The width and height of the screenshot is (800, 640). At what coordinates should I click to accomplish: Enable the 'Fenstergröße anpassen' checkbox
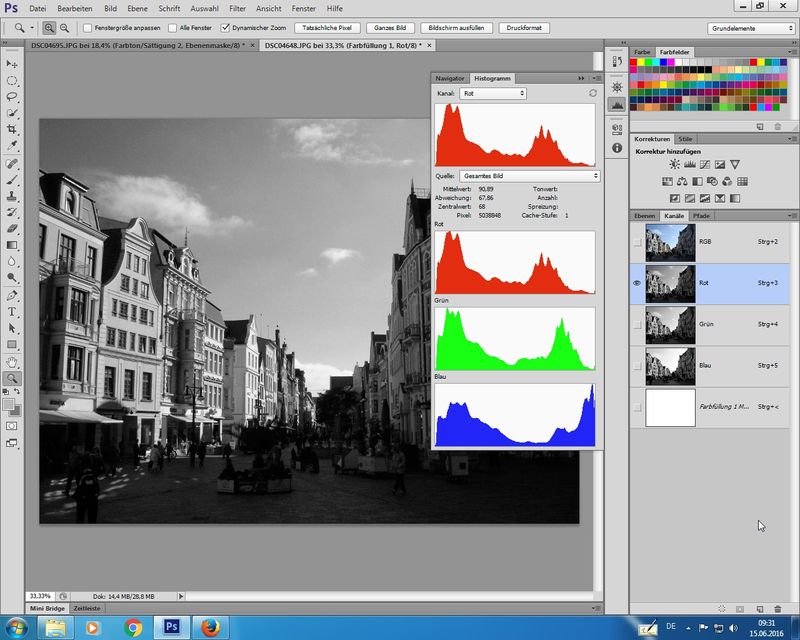tap(88, 28)
